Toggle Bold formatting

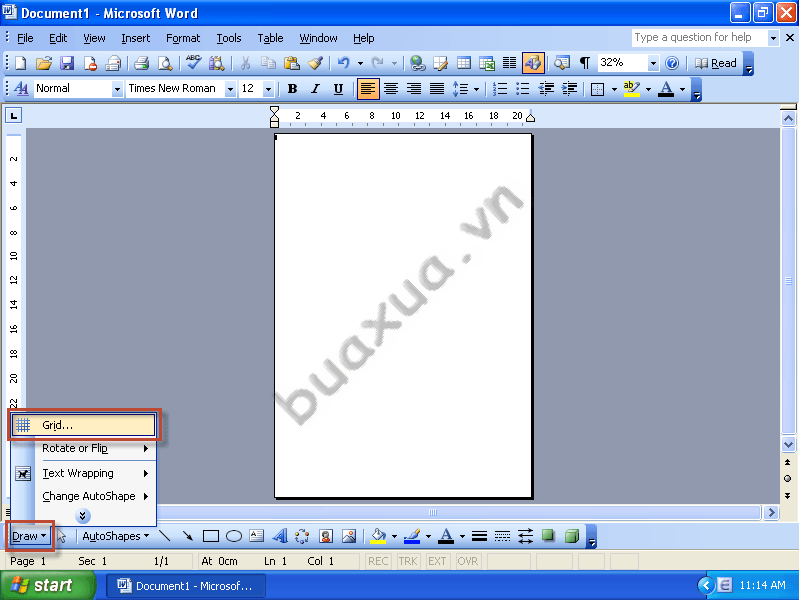click(292, 89)
